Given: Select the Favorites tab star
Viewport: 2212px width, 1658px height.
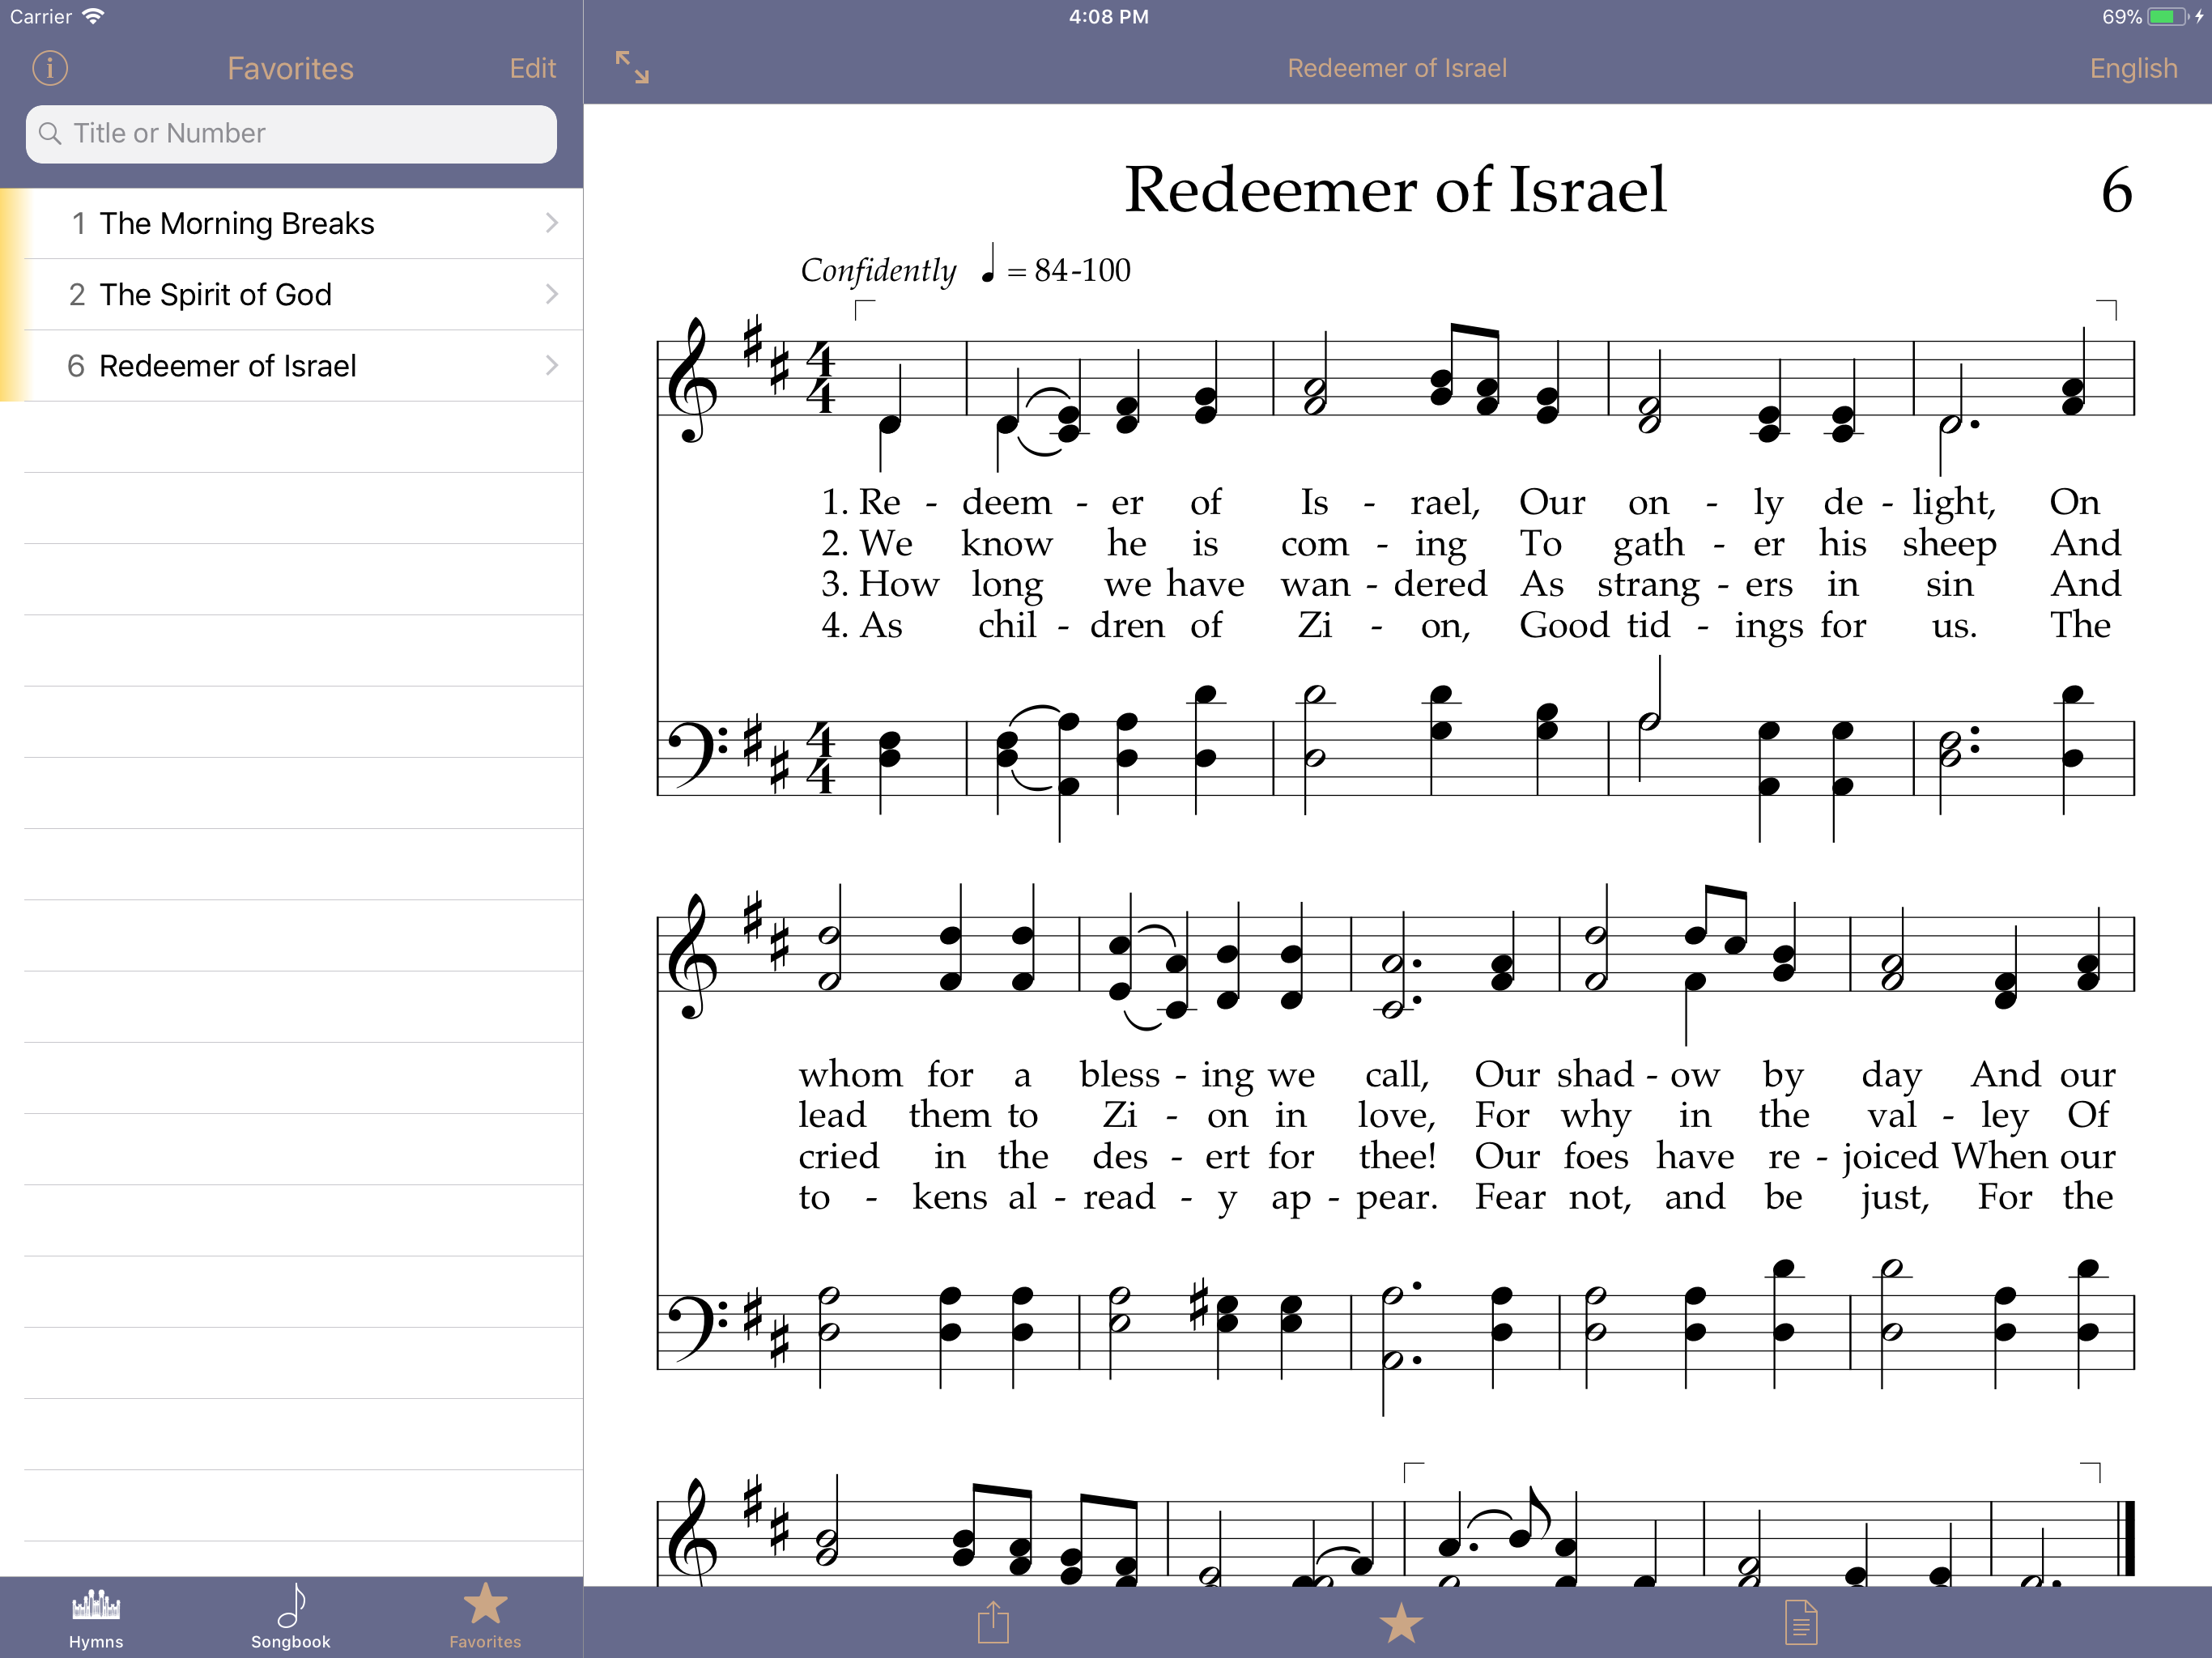Looking at the screenshot, I should (x=485, y=1605).
